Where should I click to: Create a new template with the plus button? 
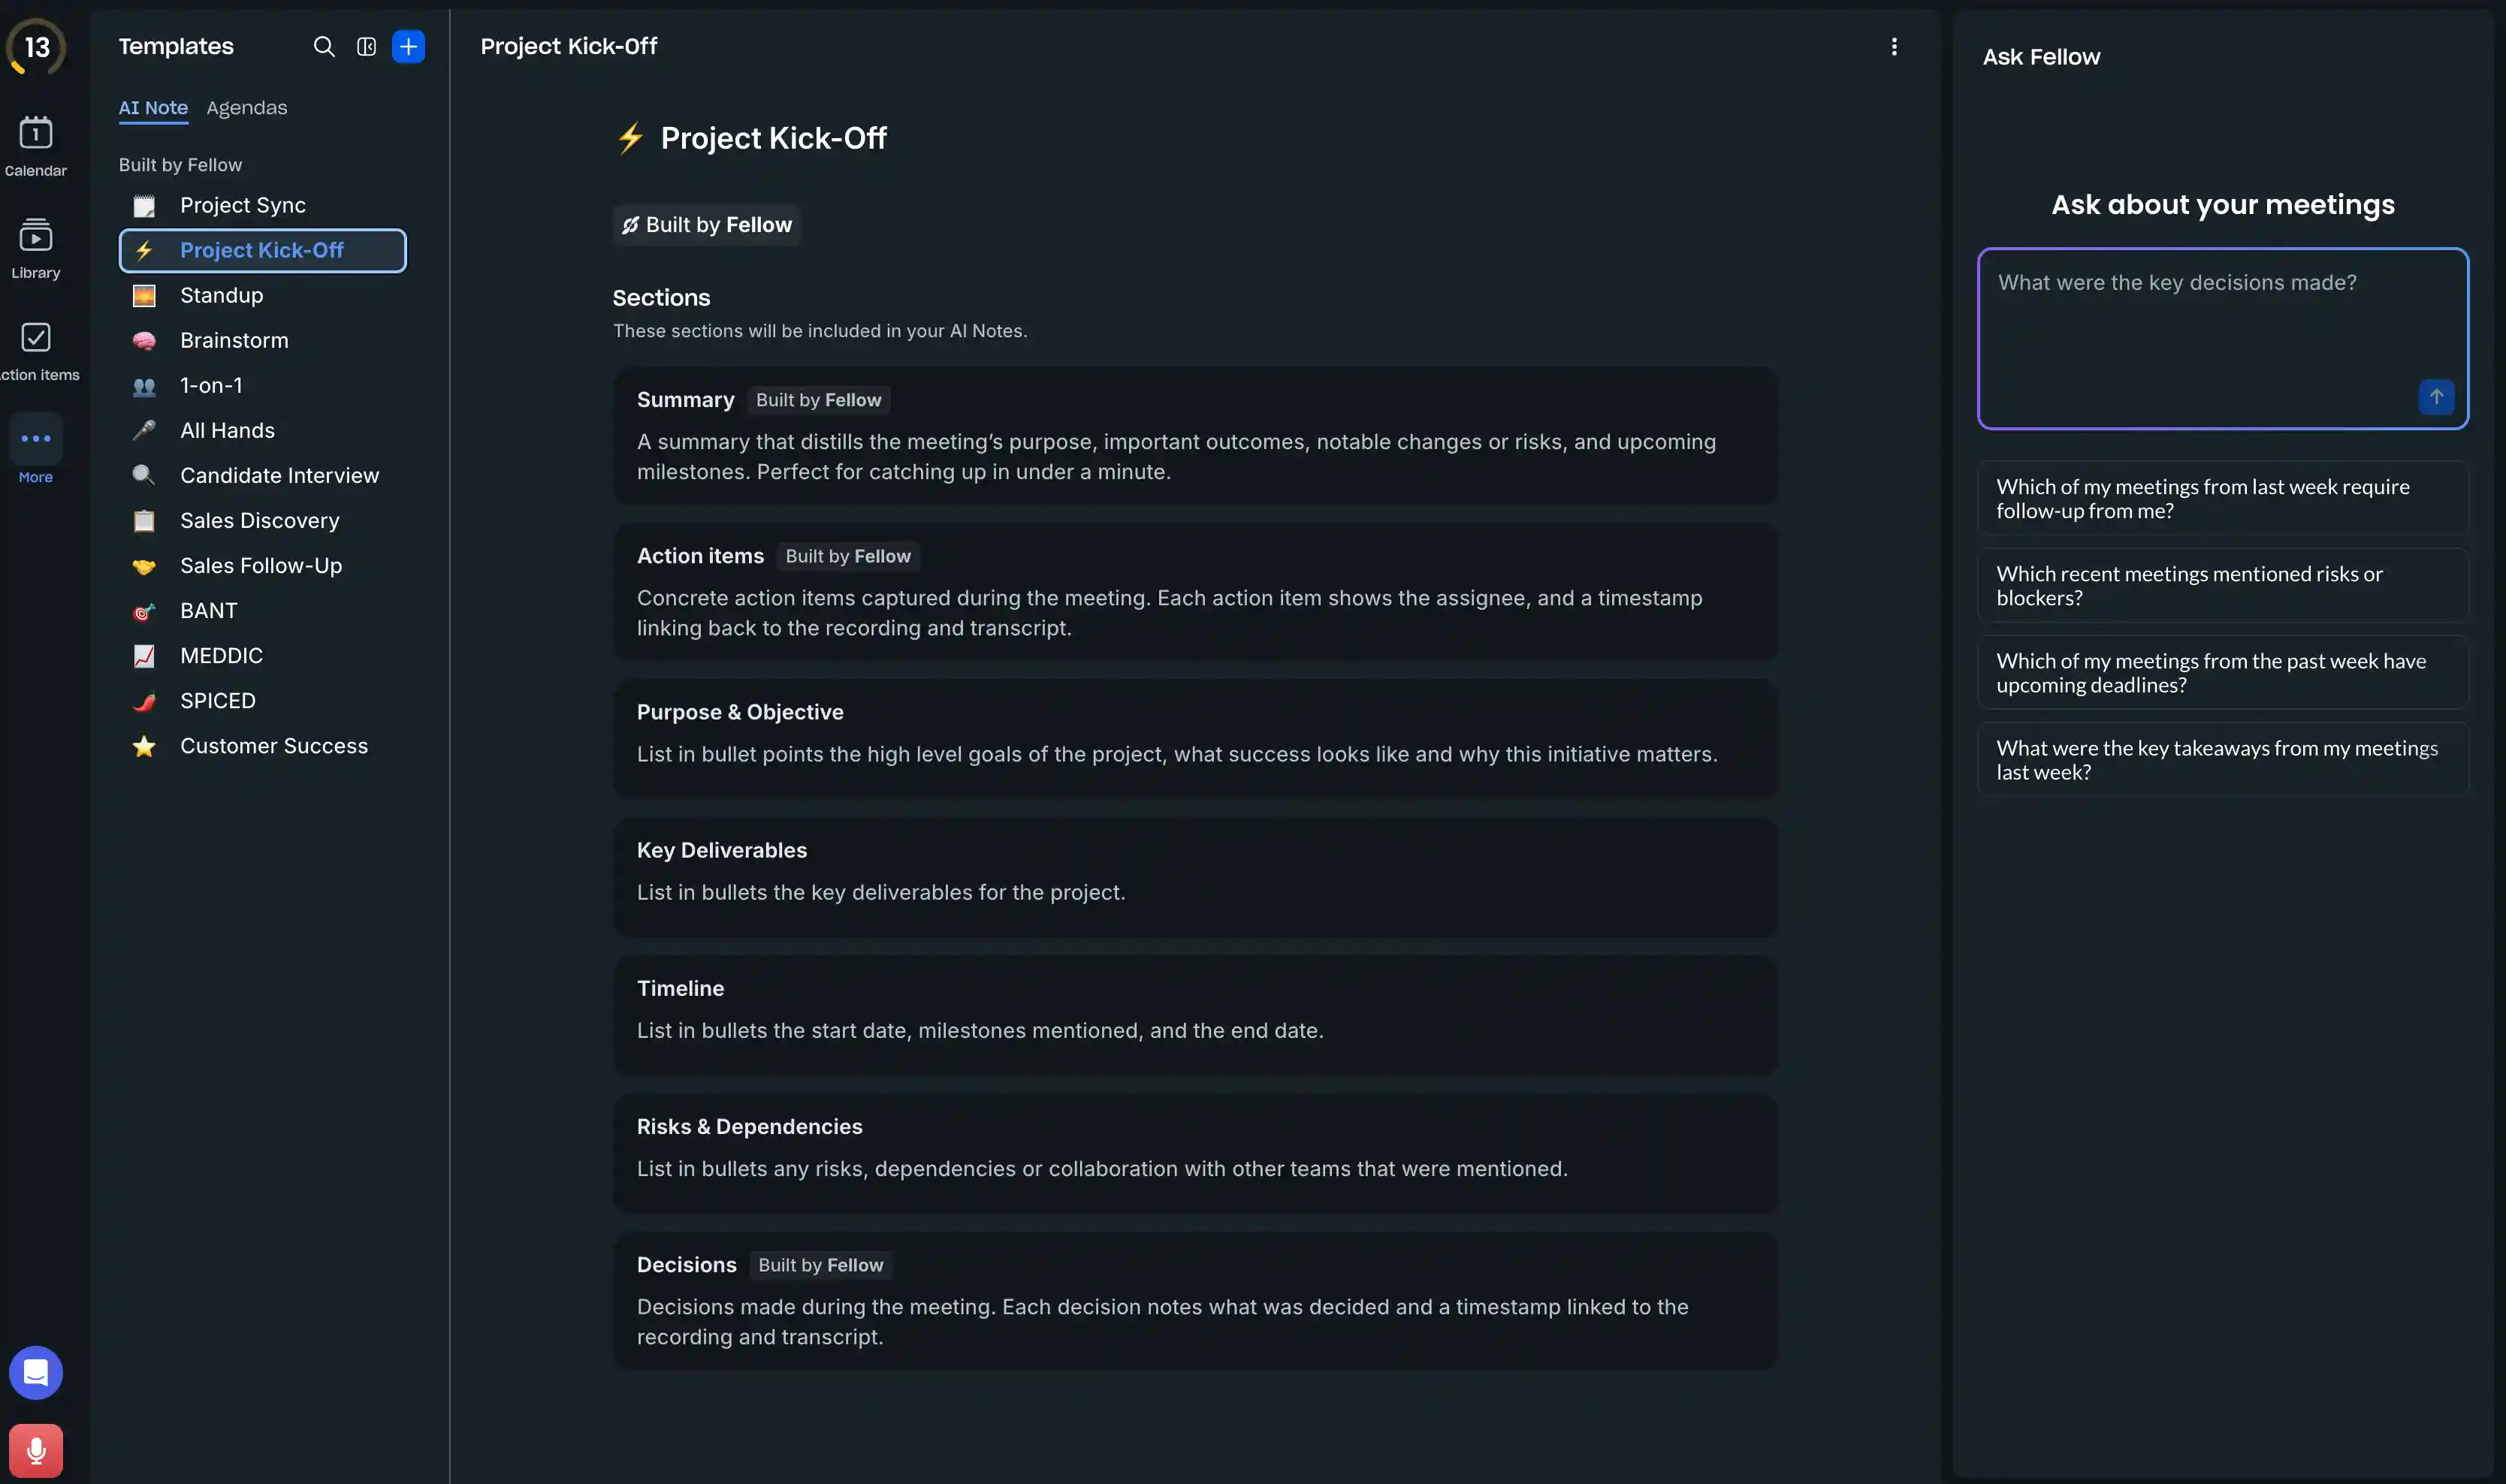[x=408, y=46]
